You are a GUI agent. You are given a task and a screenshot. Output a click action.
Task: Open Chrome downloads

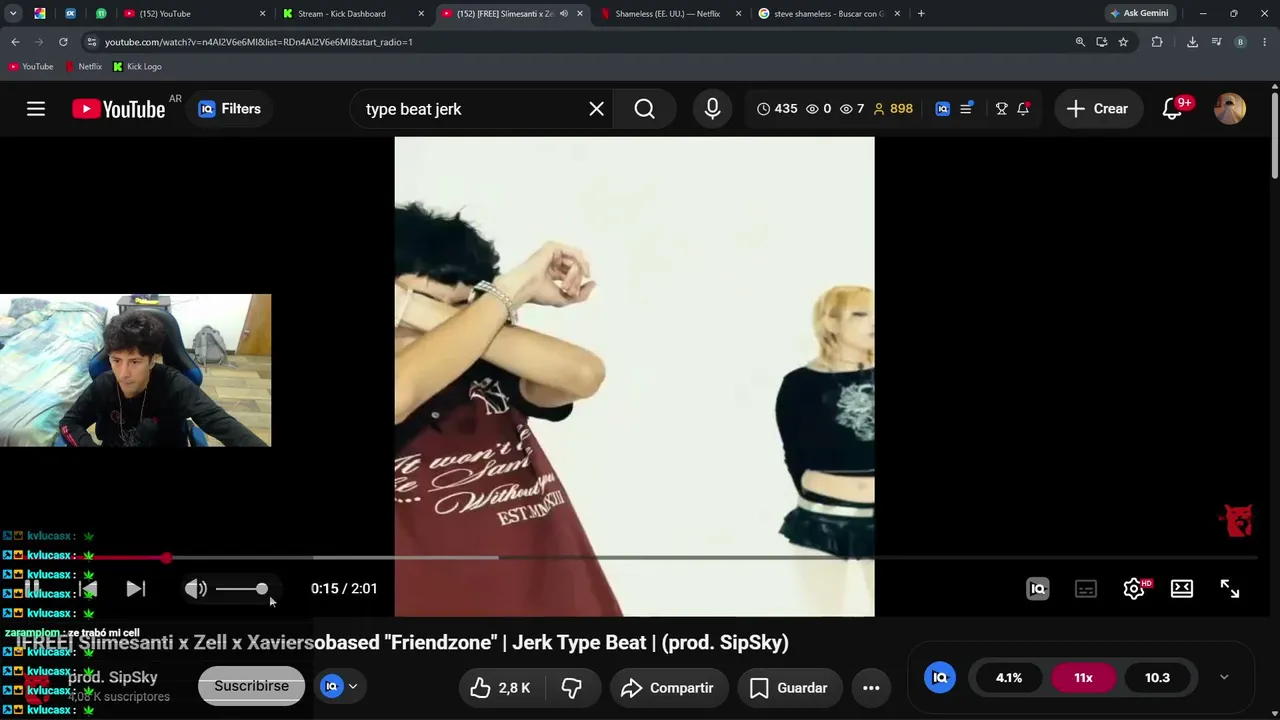(1192, 42)
